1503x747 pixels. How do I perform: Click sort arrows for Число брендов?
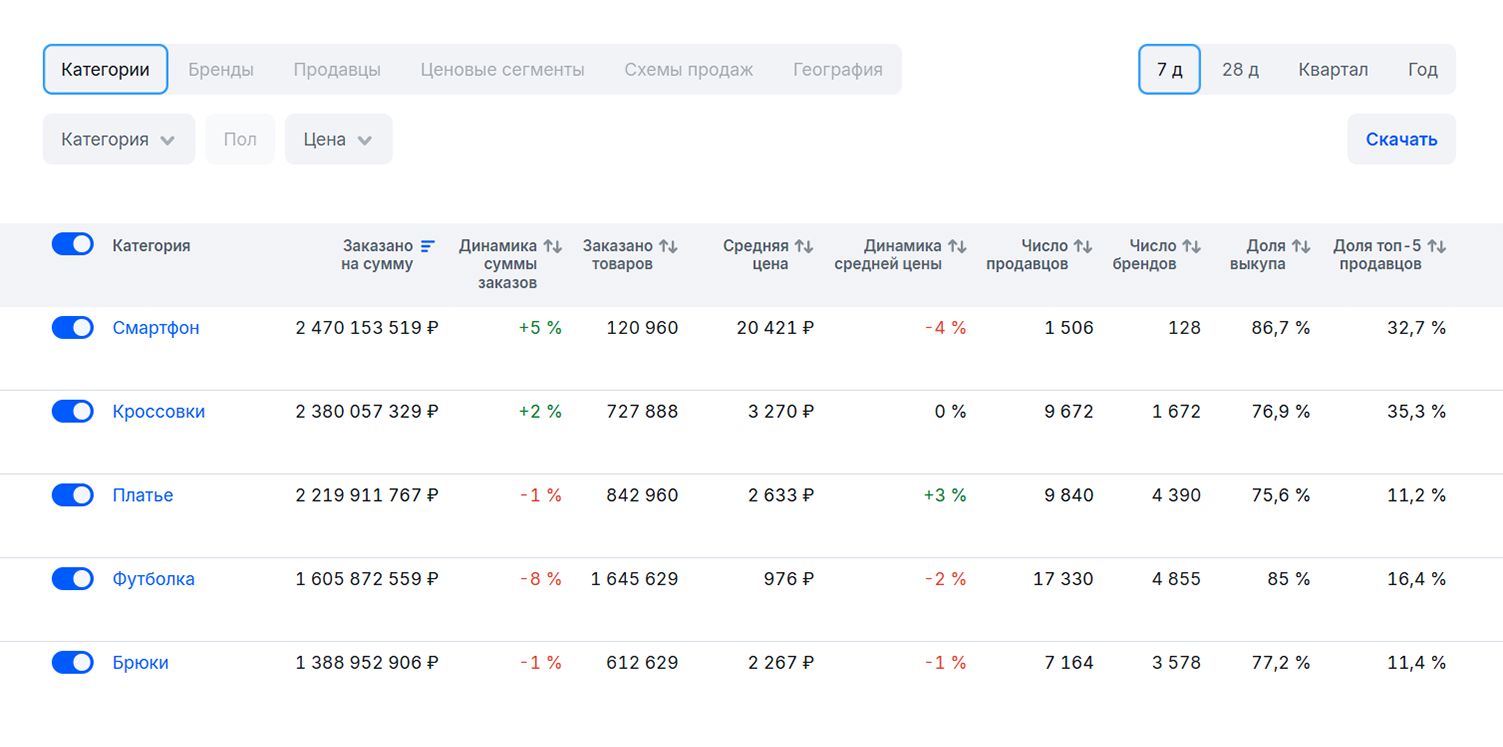[x=1191, y=246]
